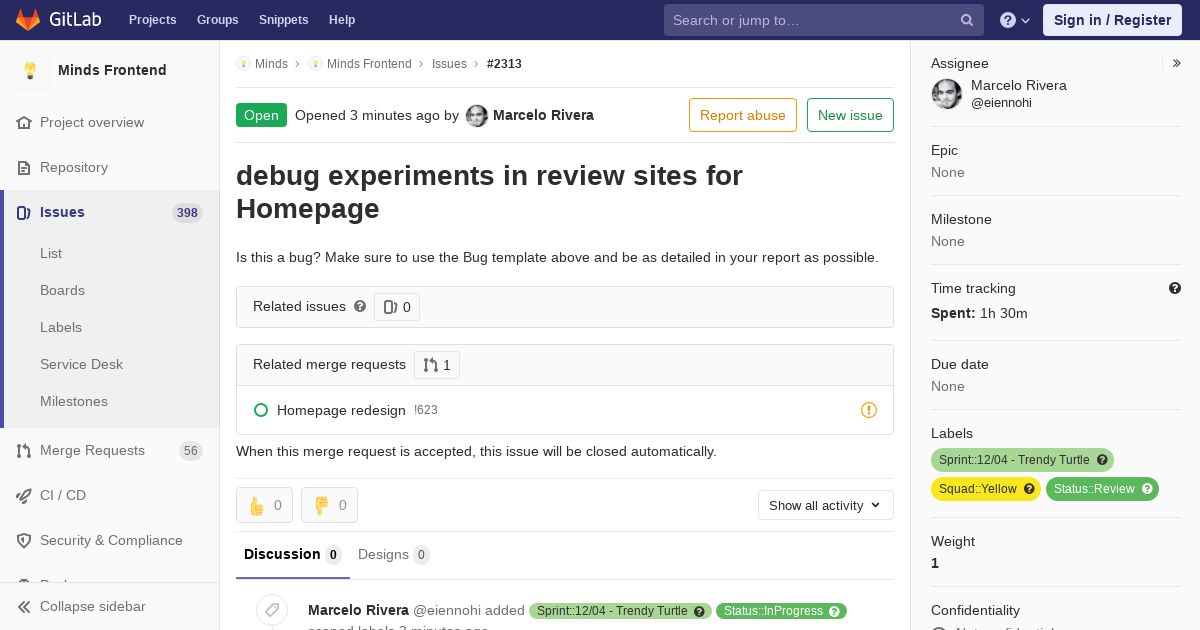Click the Time tracking help icon
Image resolution: width=1200 pixels, height=630 pixels.
pyautogui.click(x=1175, y=288)
